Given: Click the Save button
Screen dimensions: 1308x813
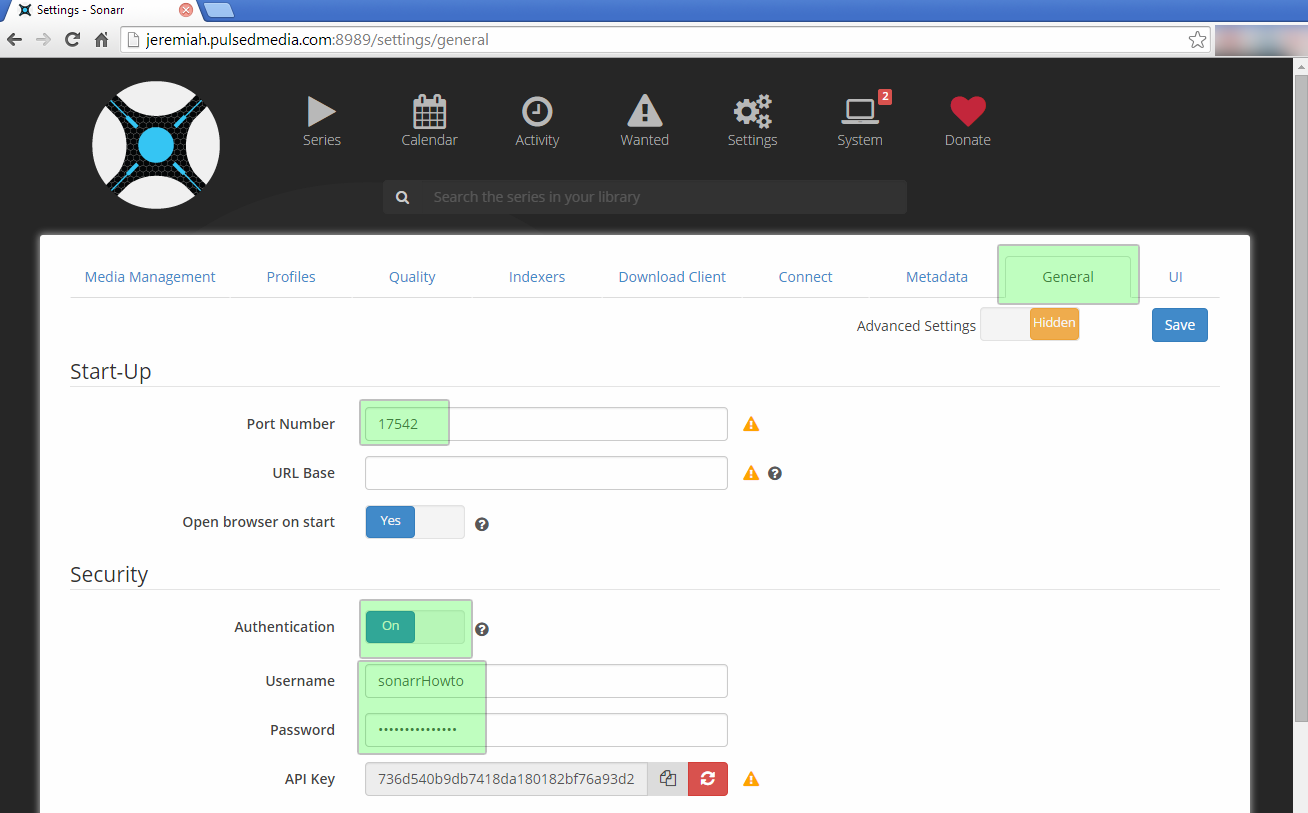Looking at the screenshot, I should pyautogui.click(x=1179, y=325).
